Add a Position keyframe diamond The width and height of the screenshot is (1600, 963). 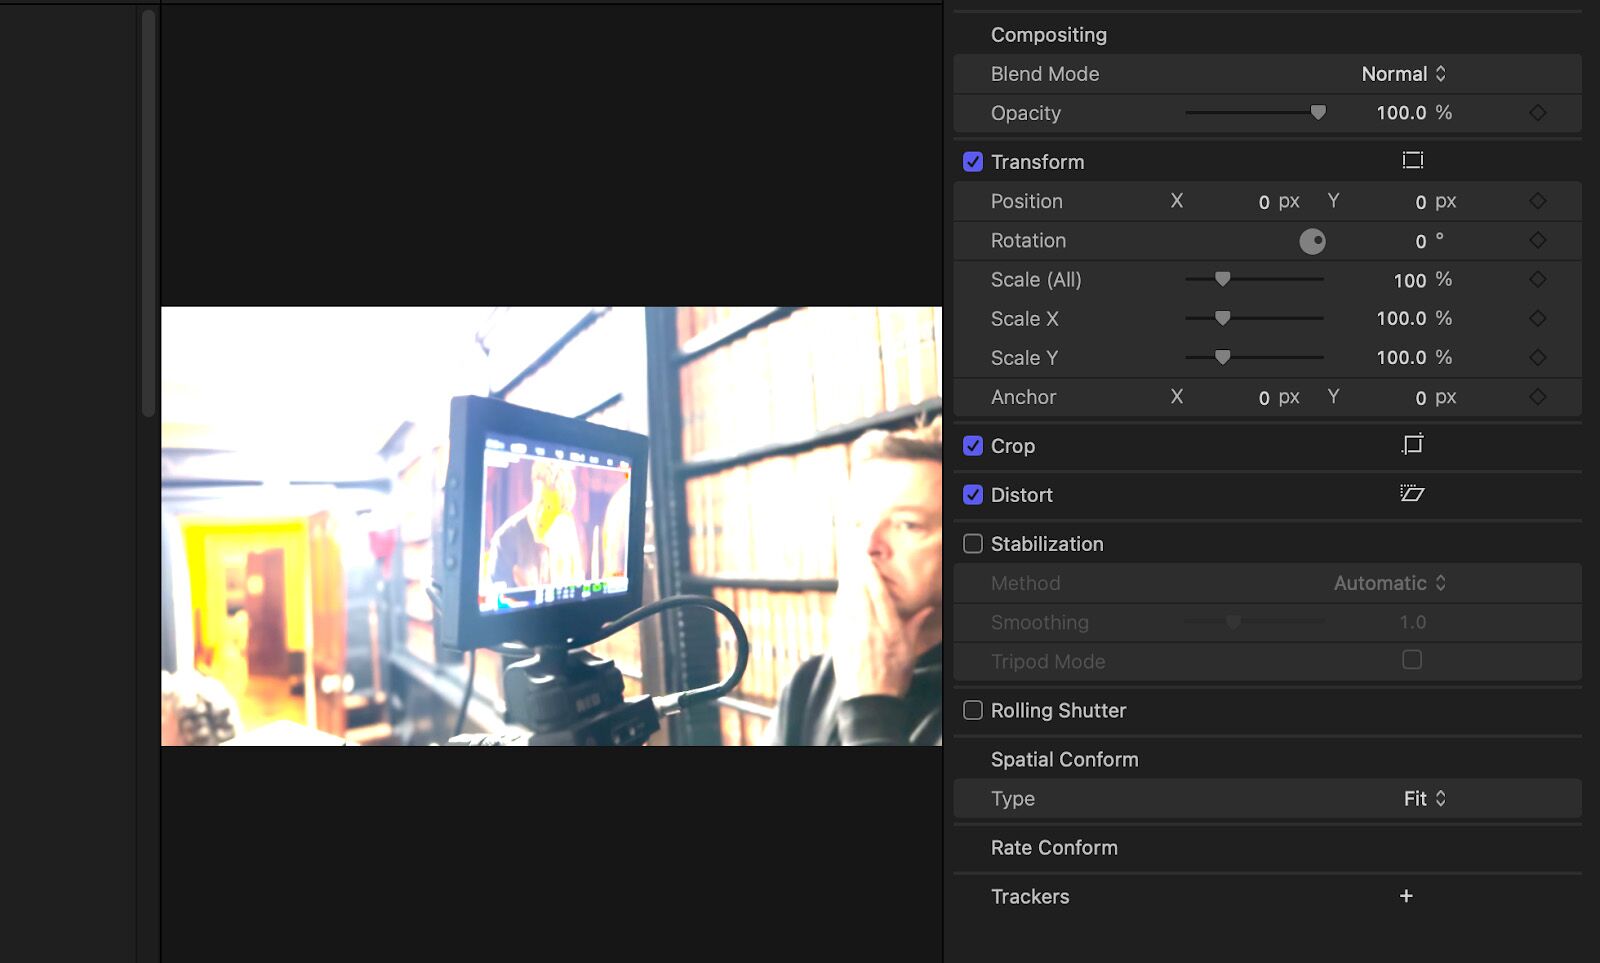tap(1537, 200)
